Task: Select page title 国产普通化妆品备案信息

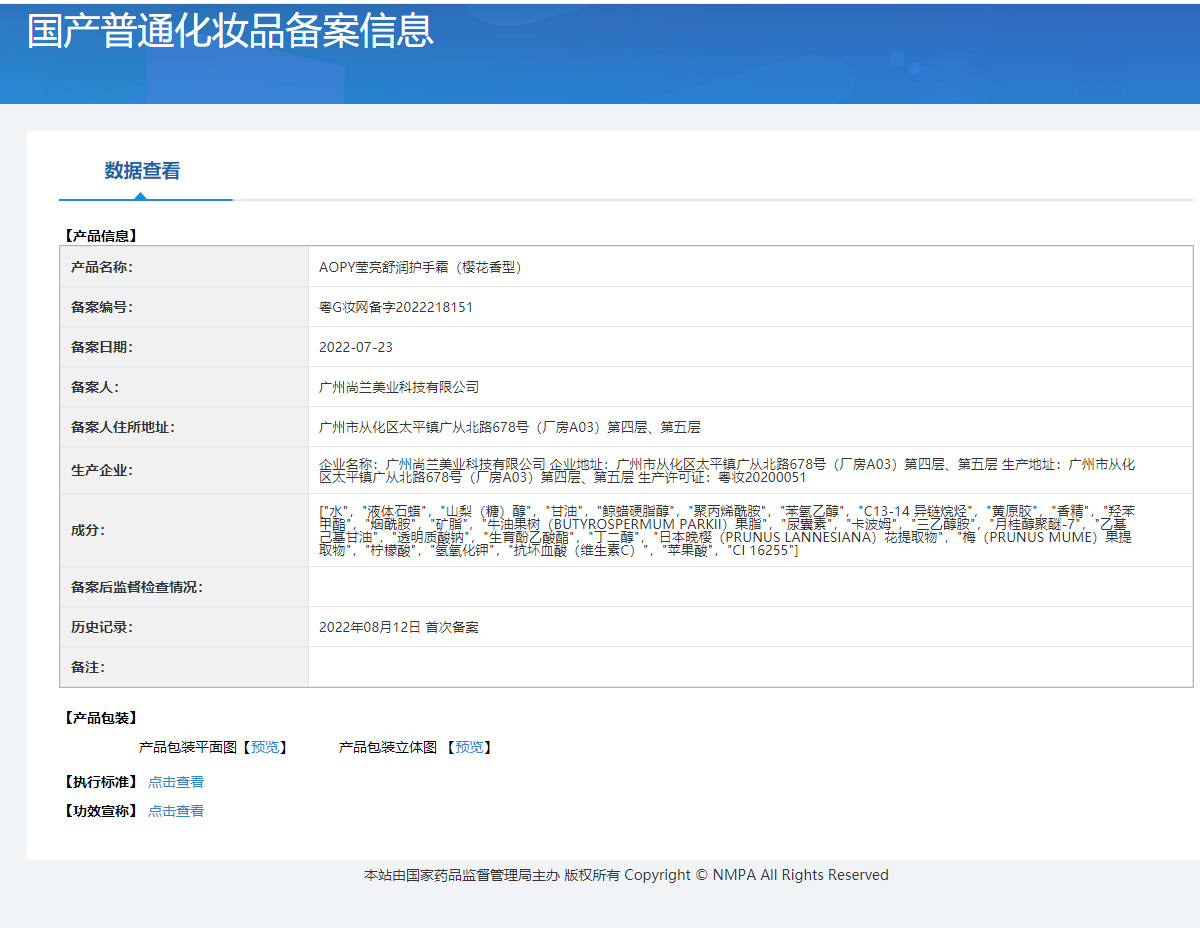Action: [x=230, y=30]
